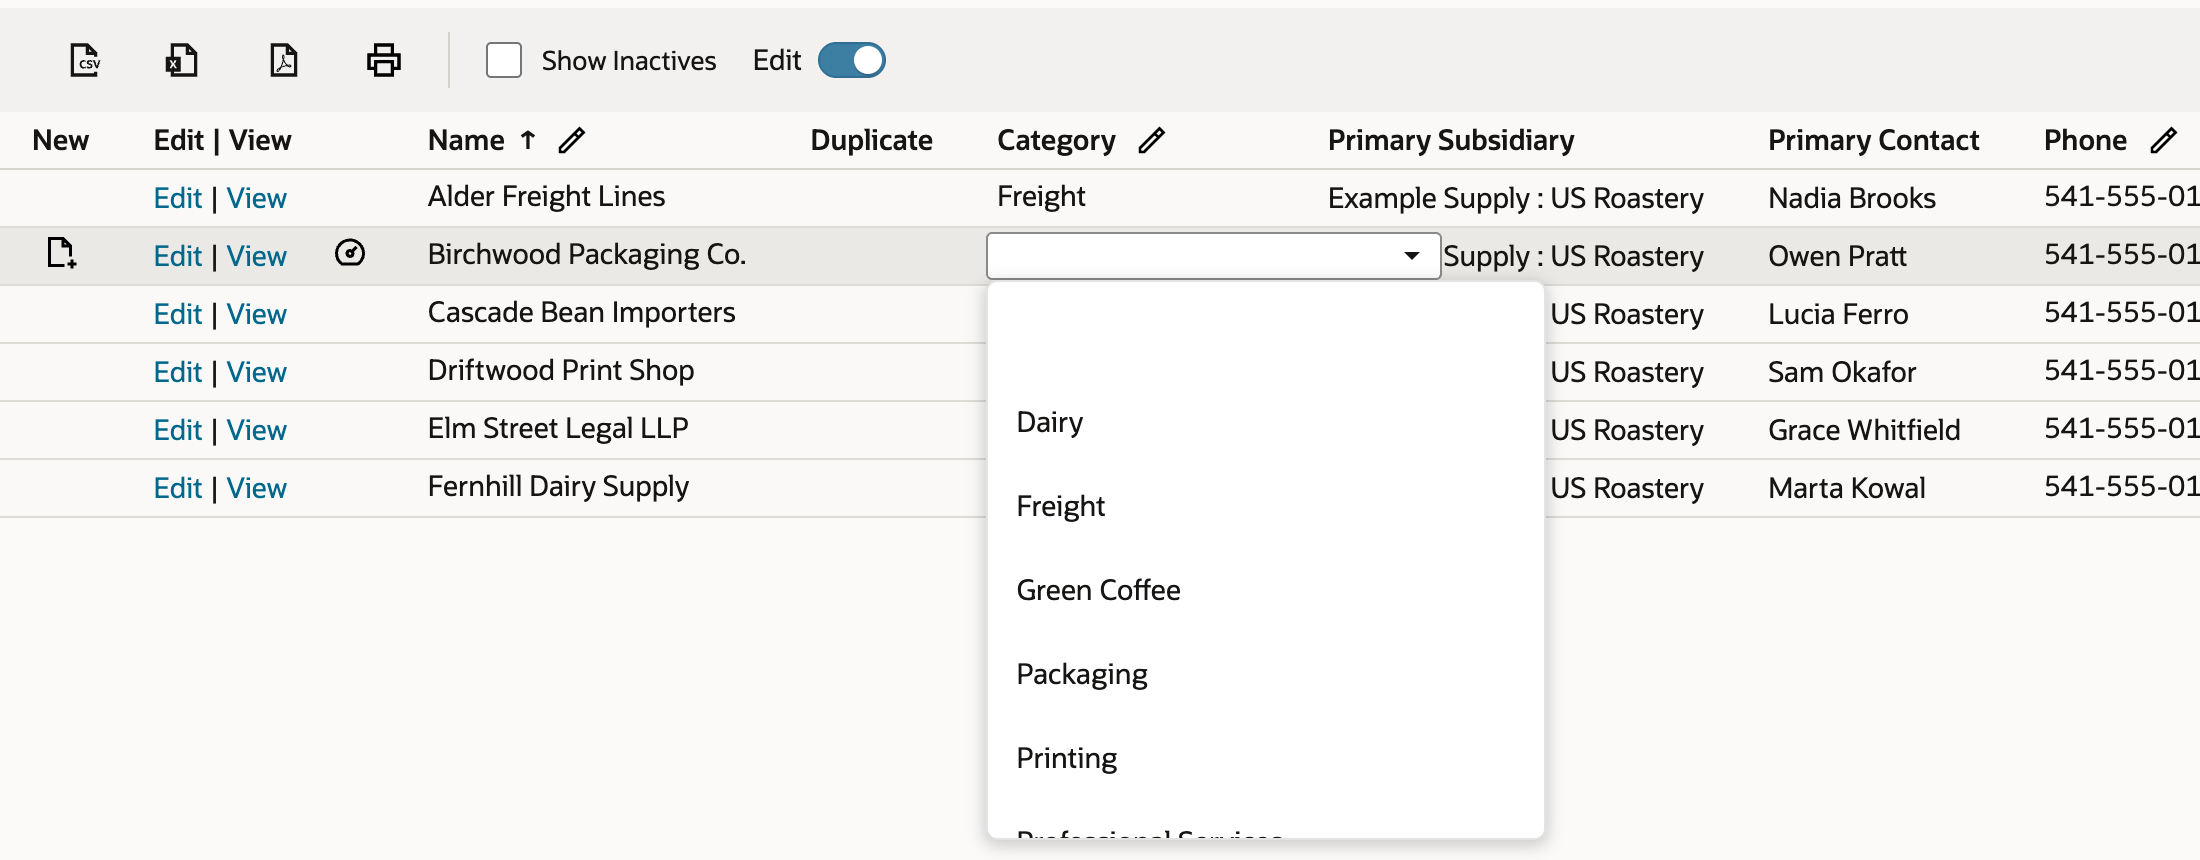
Task: Choose Freight from the category dropdown list
Action: pos(1266,506)
